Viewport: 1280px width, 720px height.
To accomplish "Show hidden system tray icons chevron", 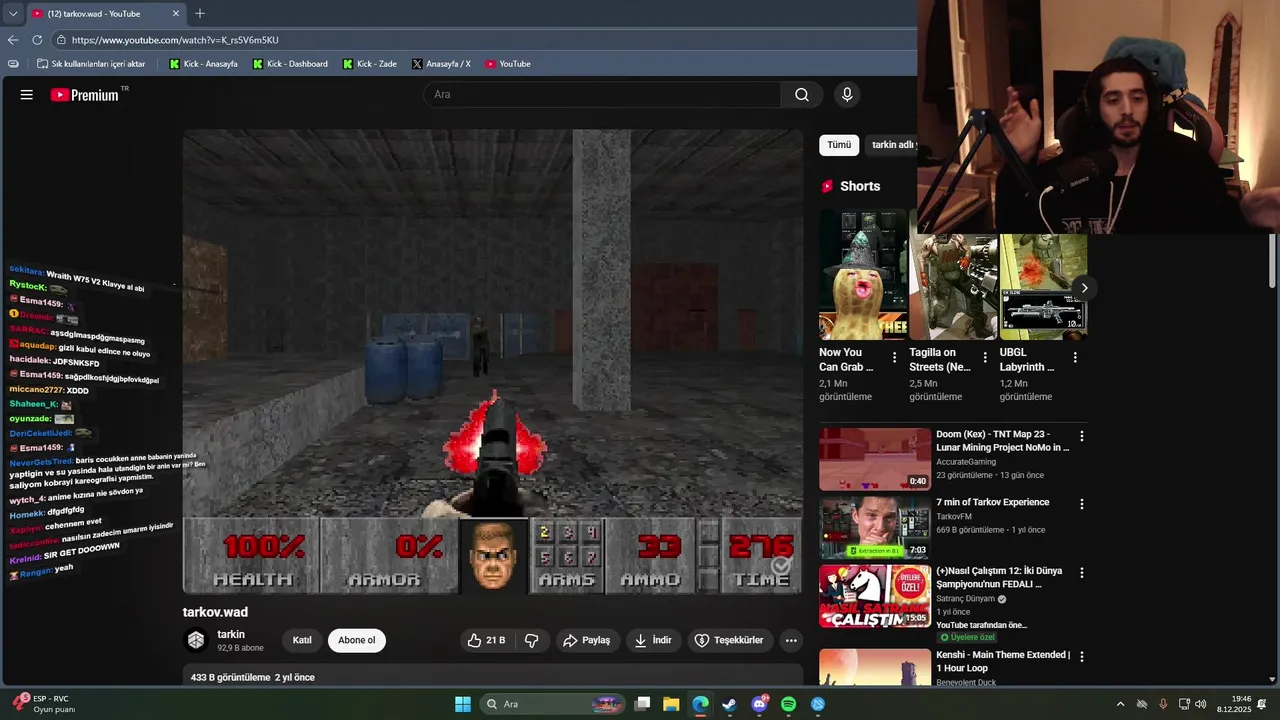I will point(1120,704).
